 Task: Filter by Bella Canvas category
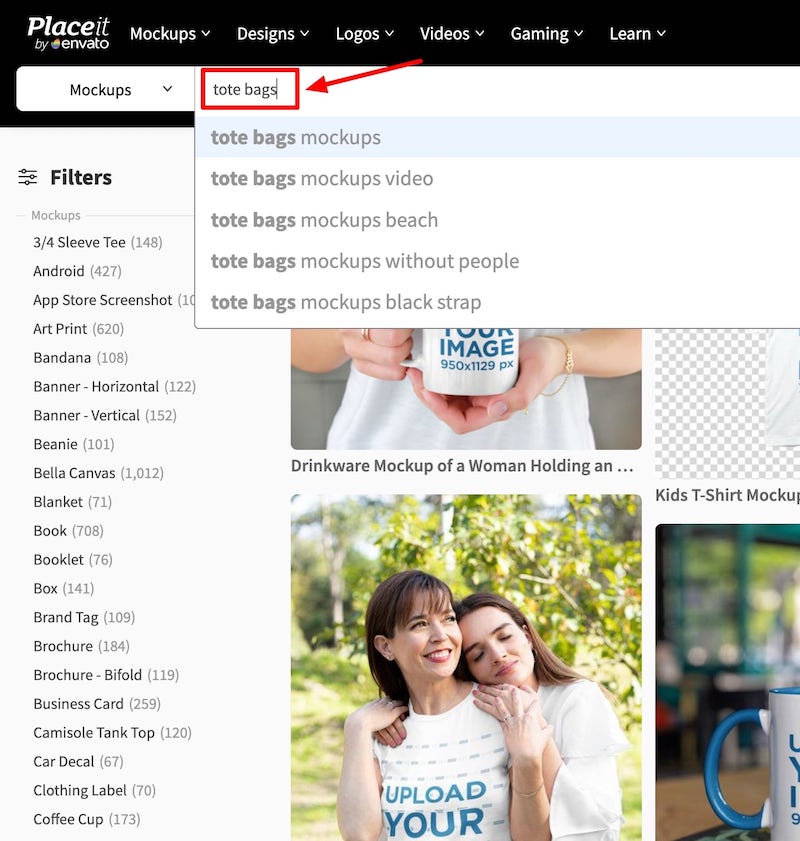coord(74,473)
